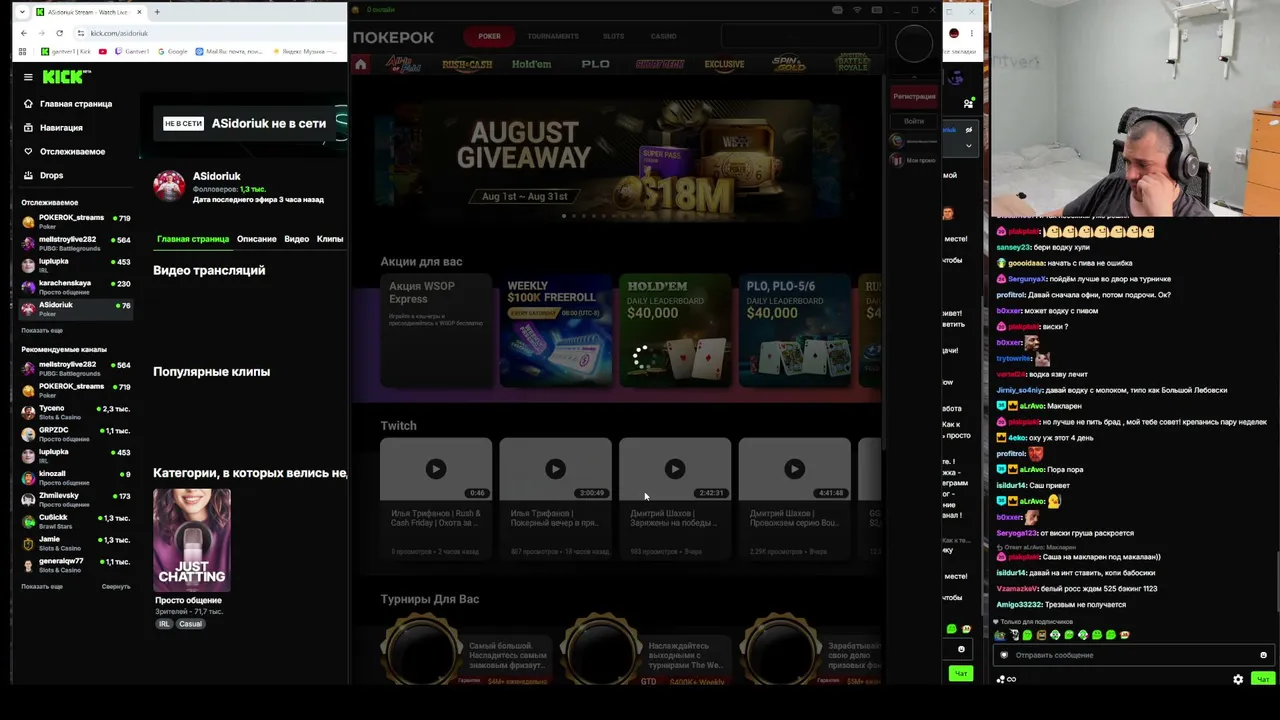Click the Casual category tag

(190, 624)
